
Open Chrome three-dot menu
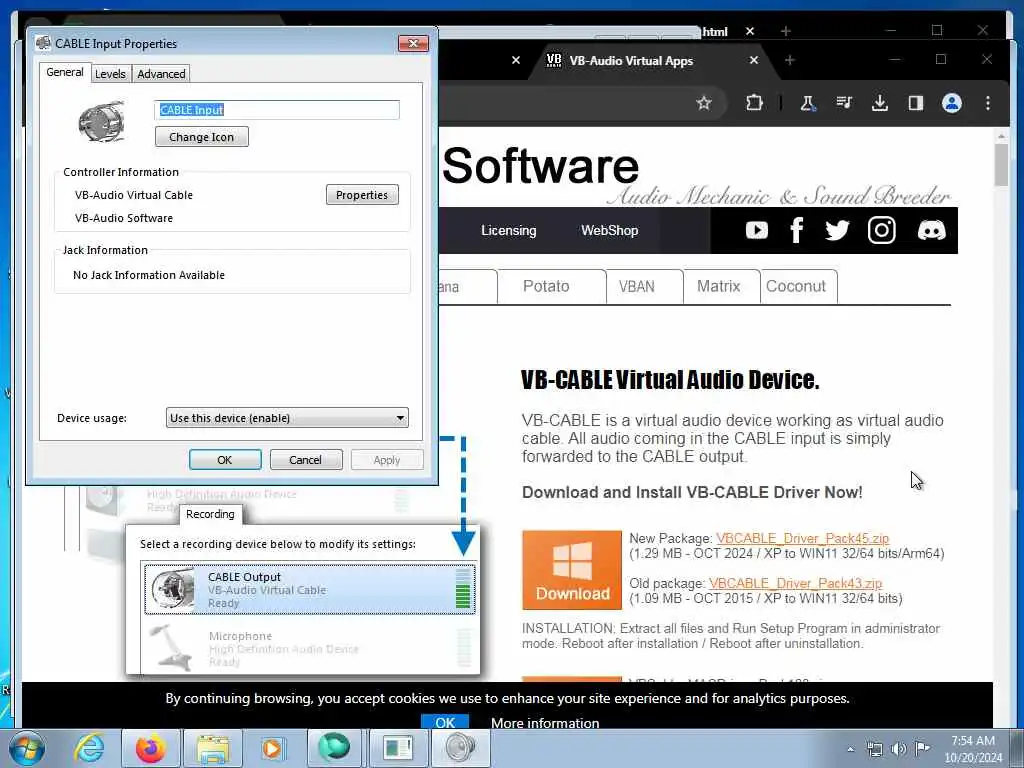tap(987, 103)
